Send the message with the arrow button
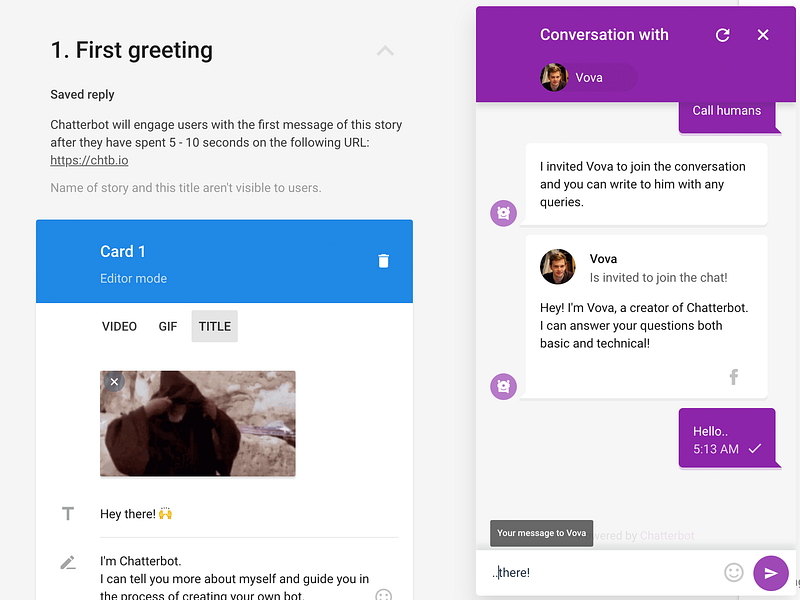800x600 pixels. [x=770, y=573]
